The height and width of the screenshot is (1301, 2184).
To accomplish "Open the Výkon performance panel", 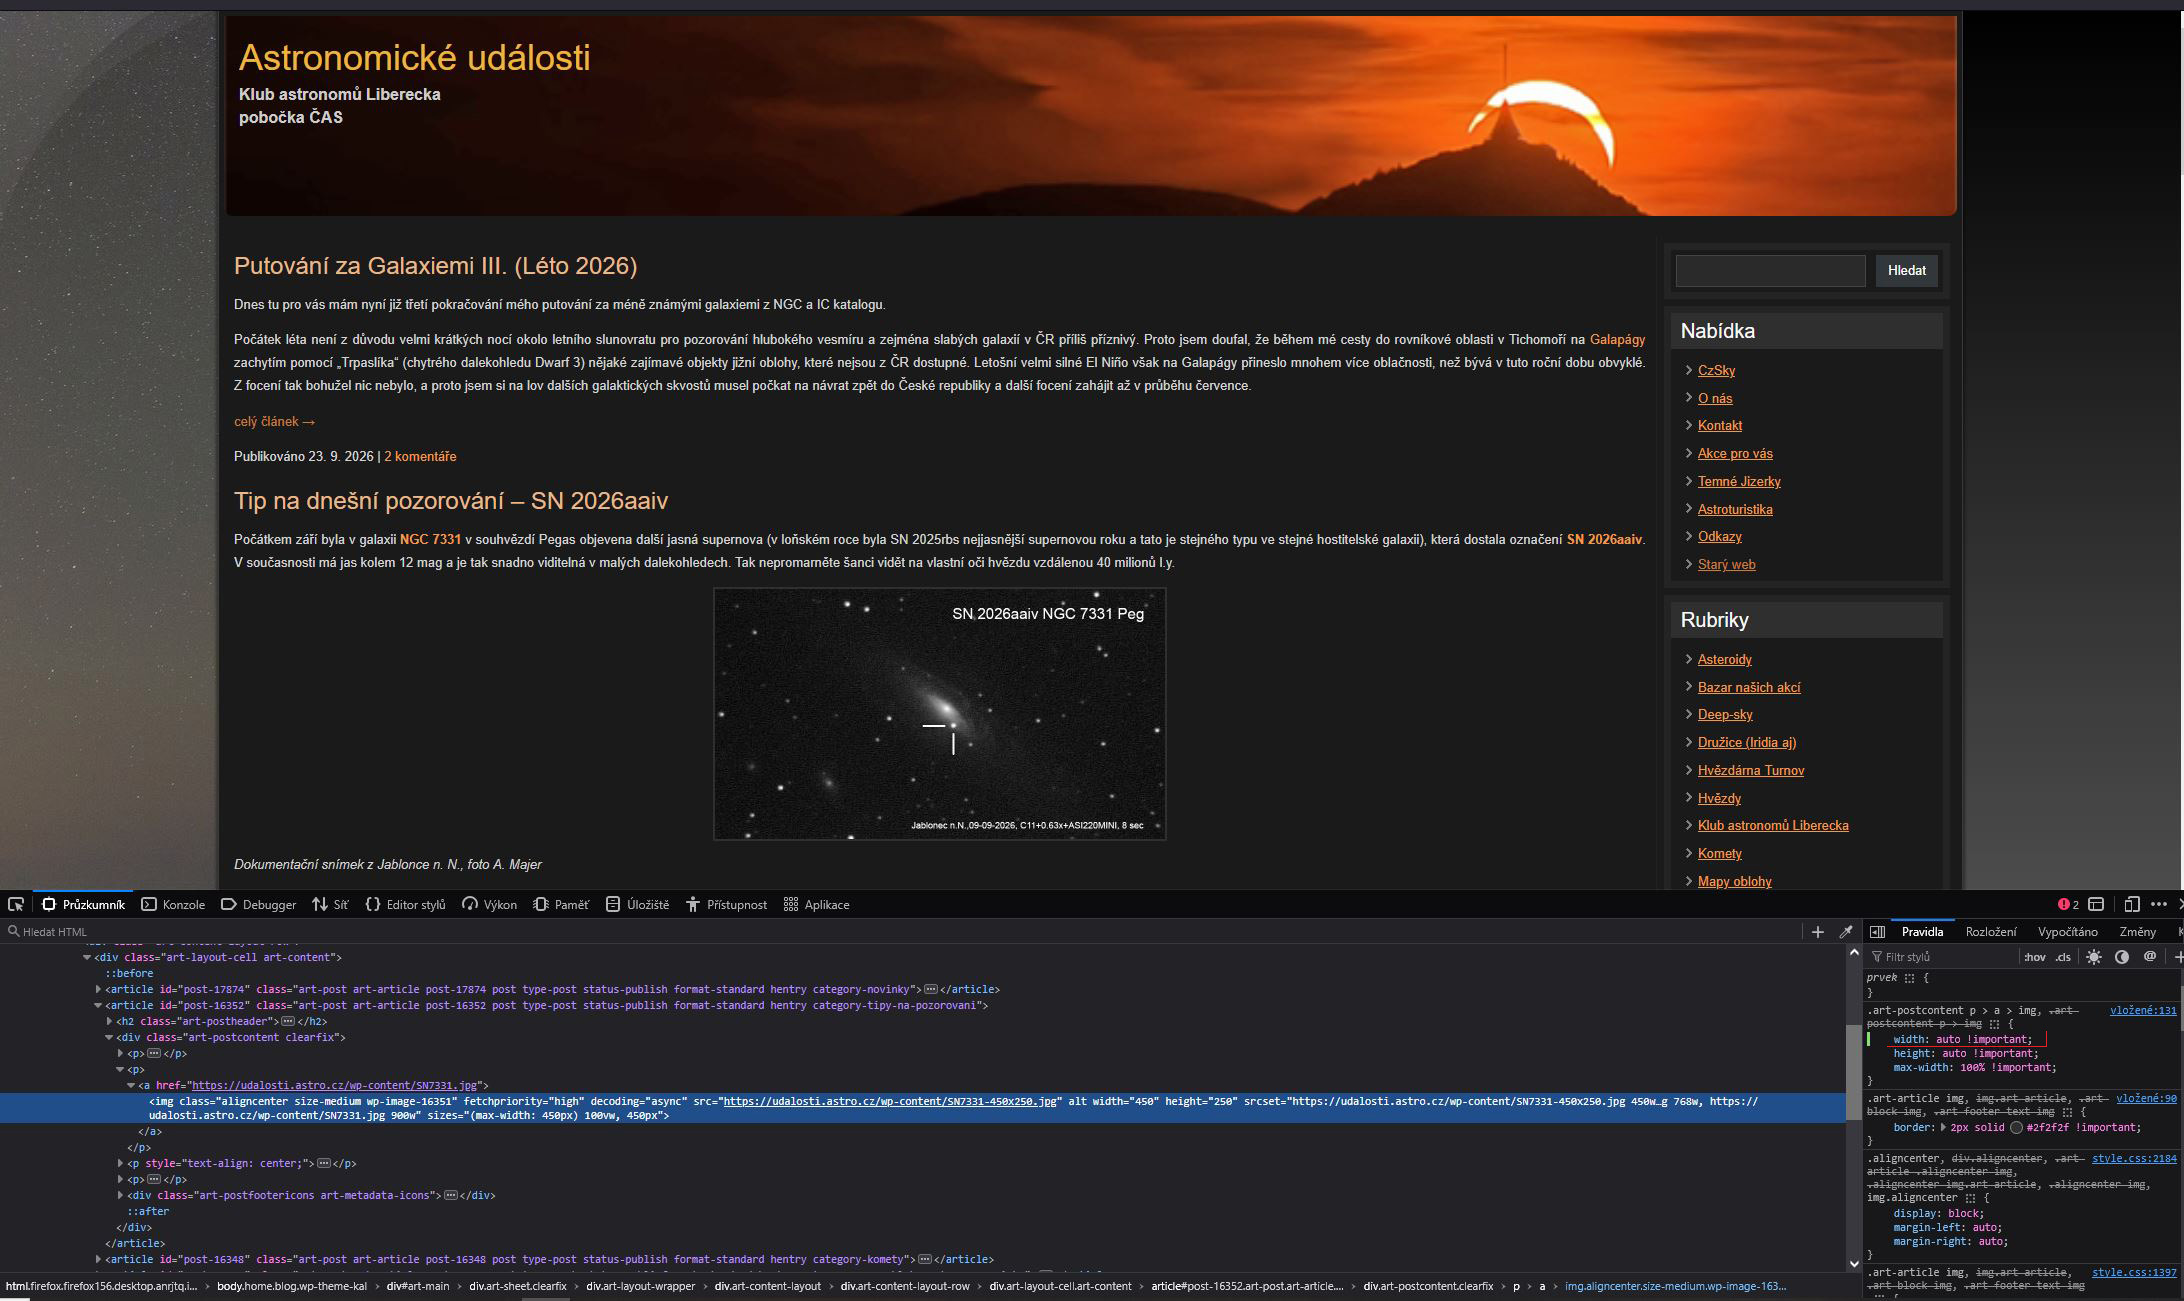I will [x=489, y=904].
